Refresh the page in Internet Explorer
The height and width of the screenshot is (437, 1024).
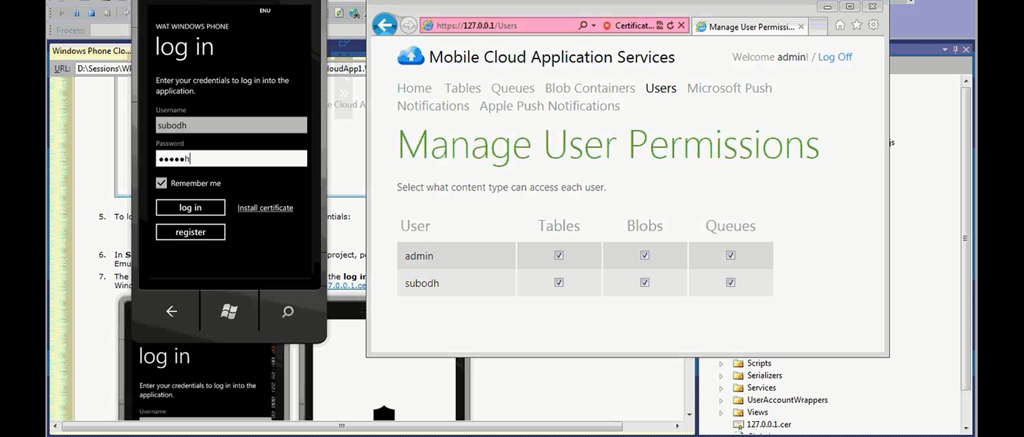pos(670,25)
